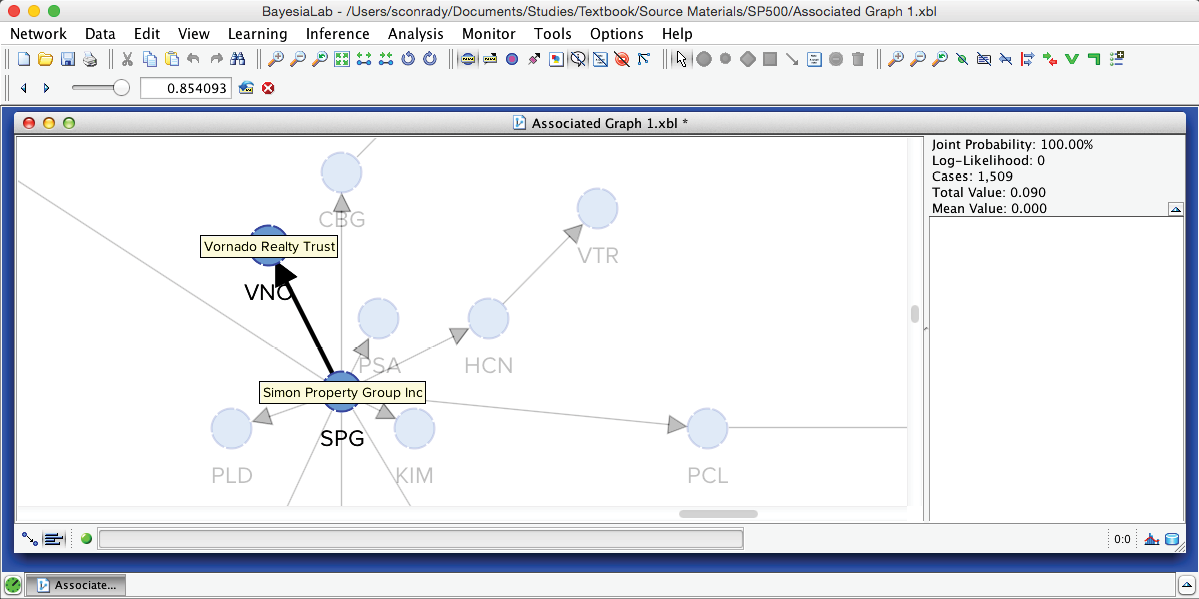Viewport: 1199px width, 599px height.
Task: Click the left arrow previous step button
Action: [x=24, y=88]
